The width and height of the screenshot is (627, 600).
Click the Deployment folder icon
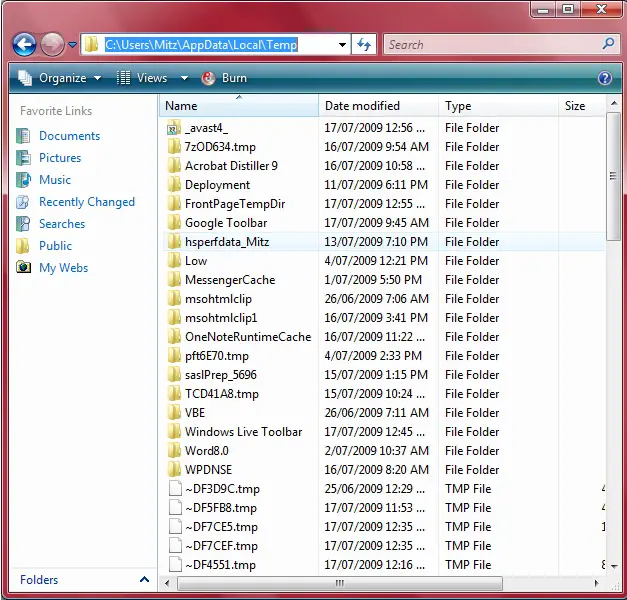coord(174,185)
